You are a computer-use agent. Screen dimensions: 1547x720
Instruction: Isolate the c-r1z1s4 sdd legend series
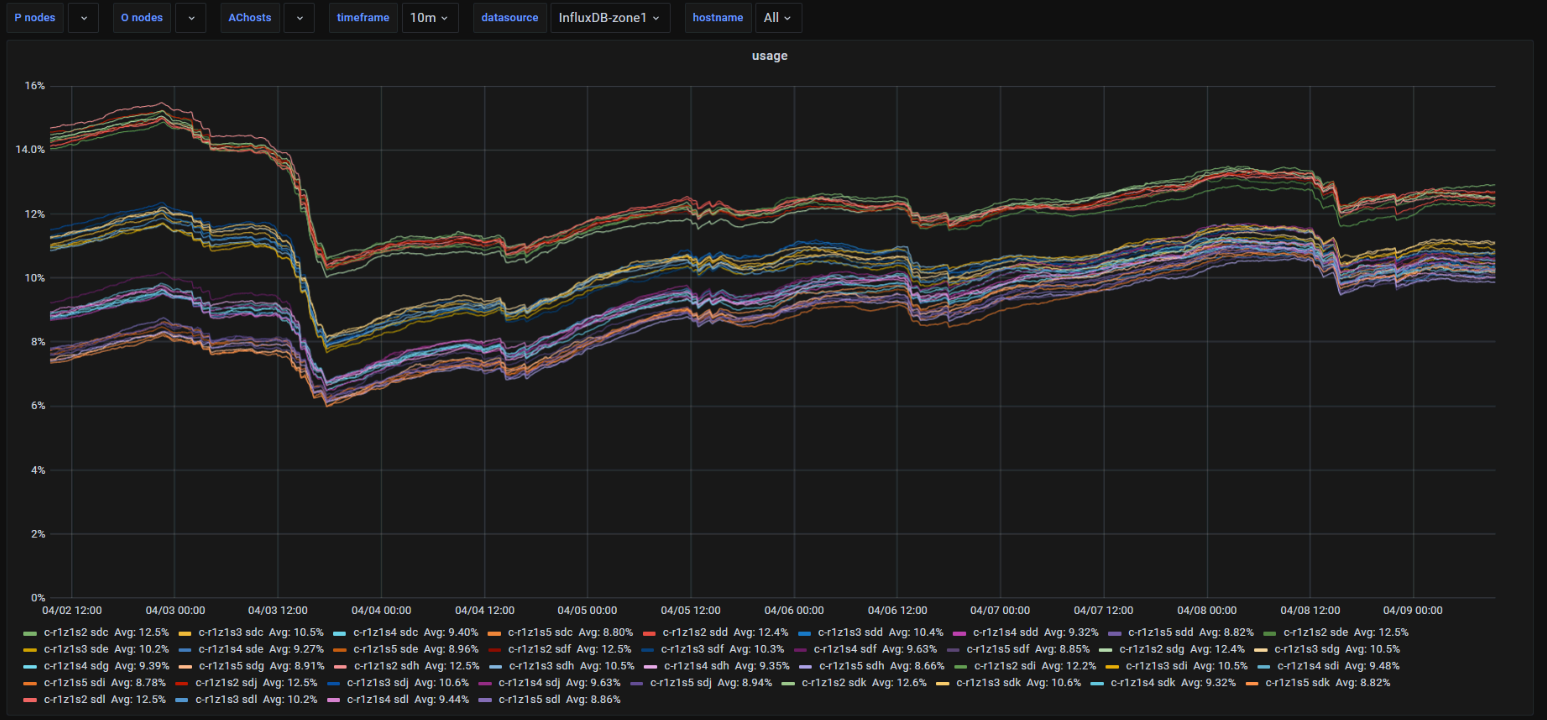point(1005,633)
